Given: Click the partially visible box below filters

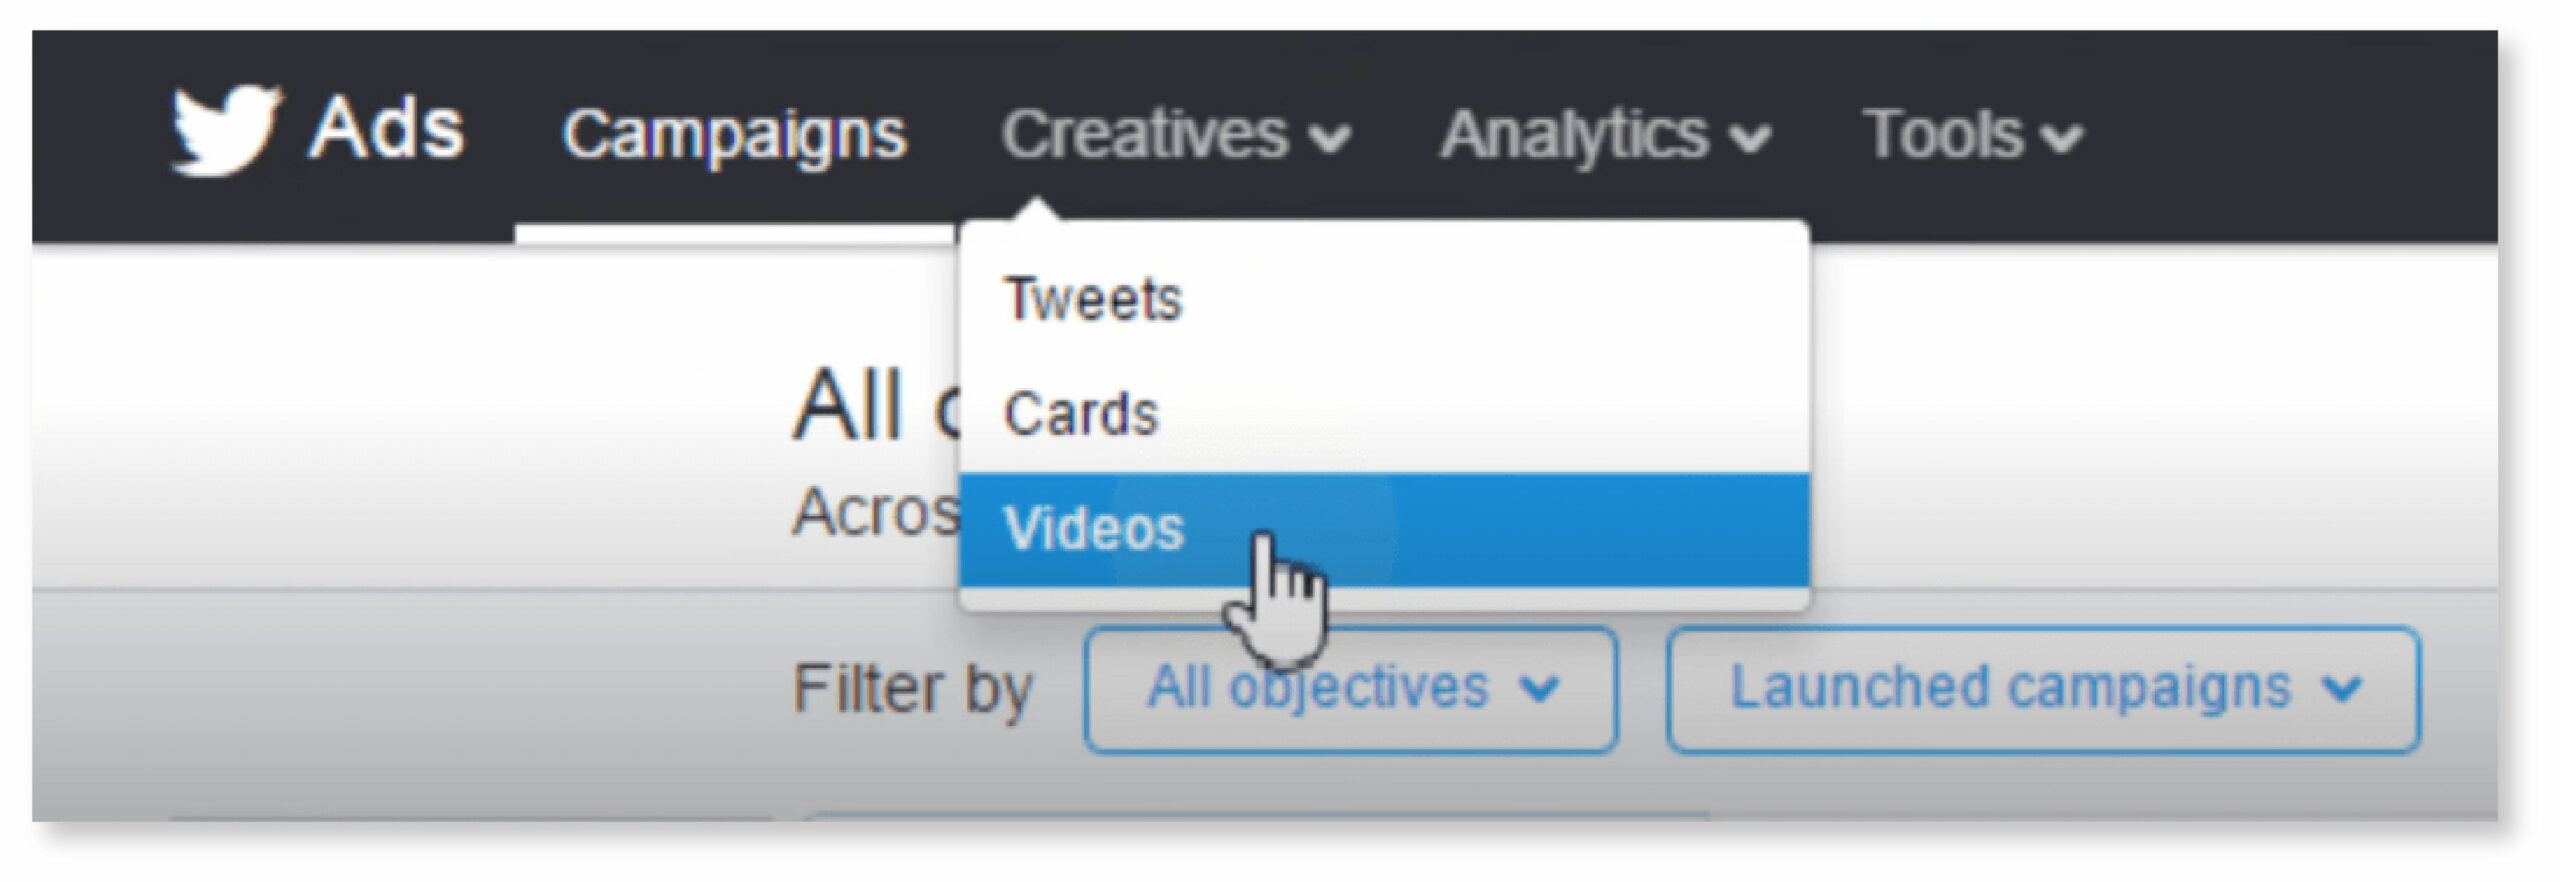Looking at the screenshot, I should click(x=1255, y=818).
